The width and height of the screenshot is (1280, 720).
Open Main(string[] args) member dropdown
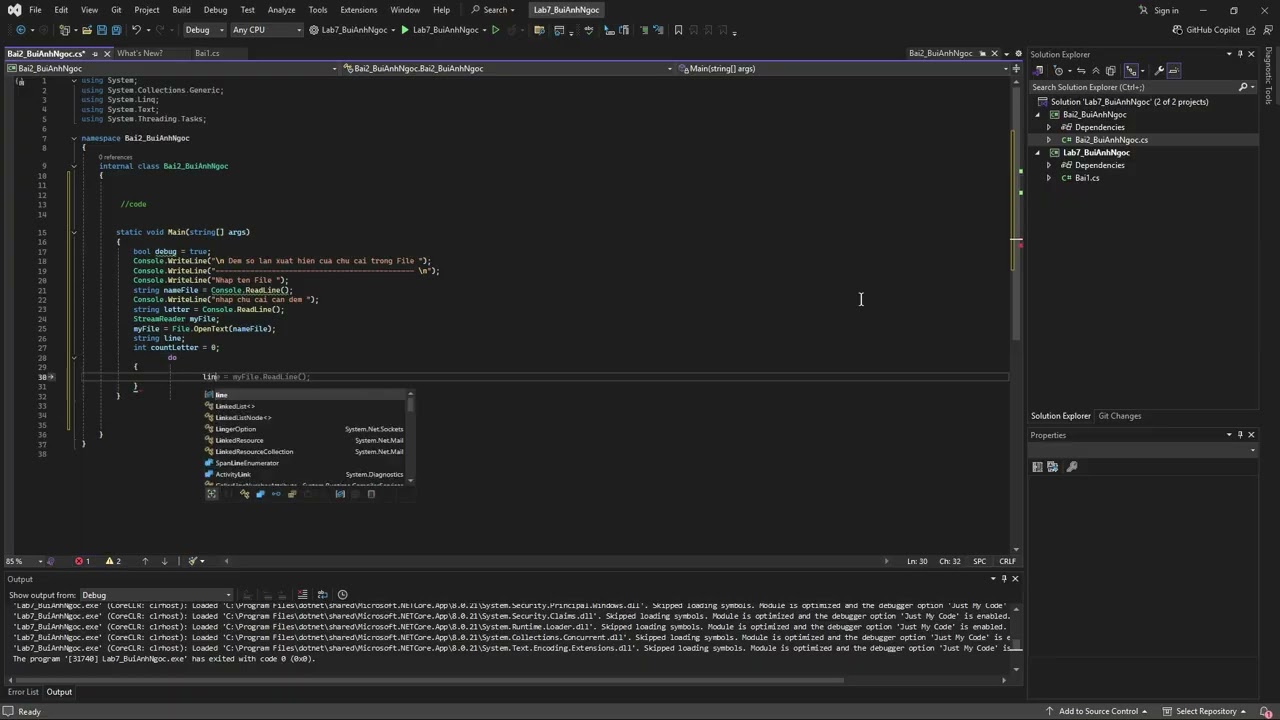tap(845, 68)
